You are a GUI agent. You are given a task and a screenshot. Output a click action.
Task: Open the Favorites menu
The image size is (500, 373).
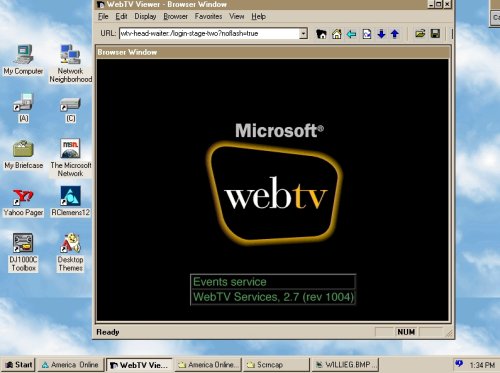click(208, 16)
